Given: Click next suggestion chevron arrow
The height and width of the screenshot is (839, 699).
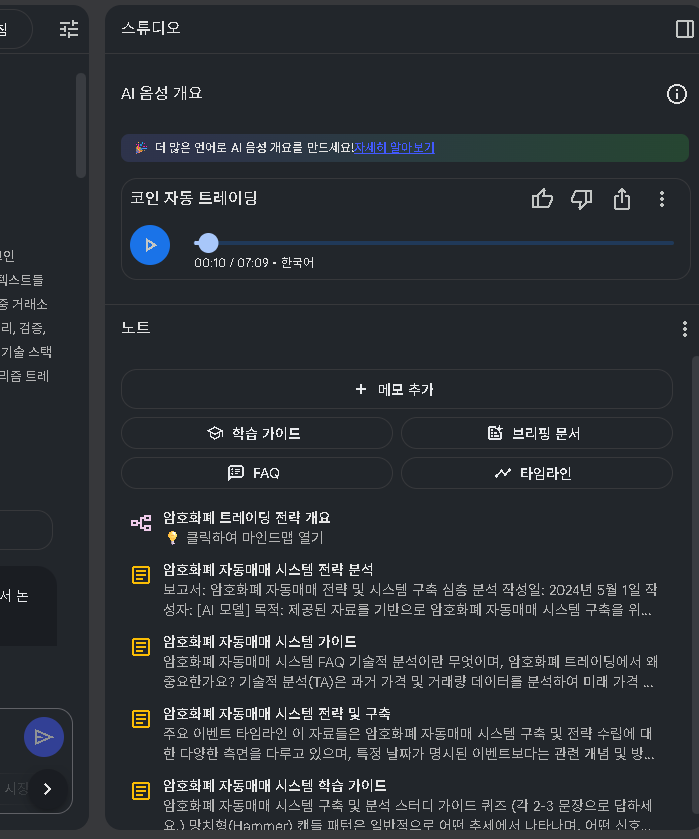Looking at the screenshot, I should (48, 789).
